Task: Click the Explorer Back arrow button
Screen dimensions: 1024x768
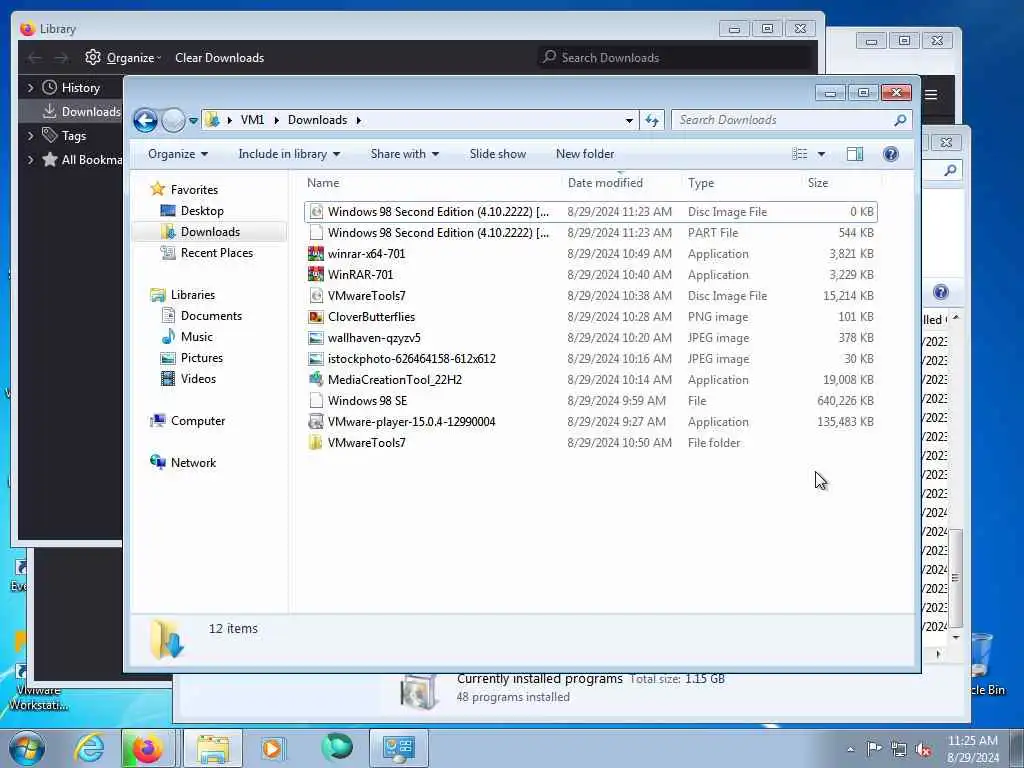Action: (x=145, y=120)
